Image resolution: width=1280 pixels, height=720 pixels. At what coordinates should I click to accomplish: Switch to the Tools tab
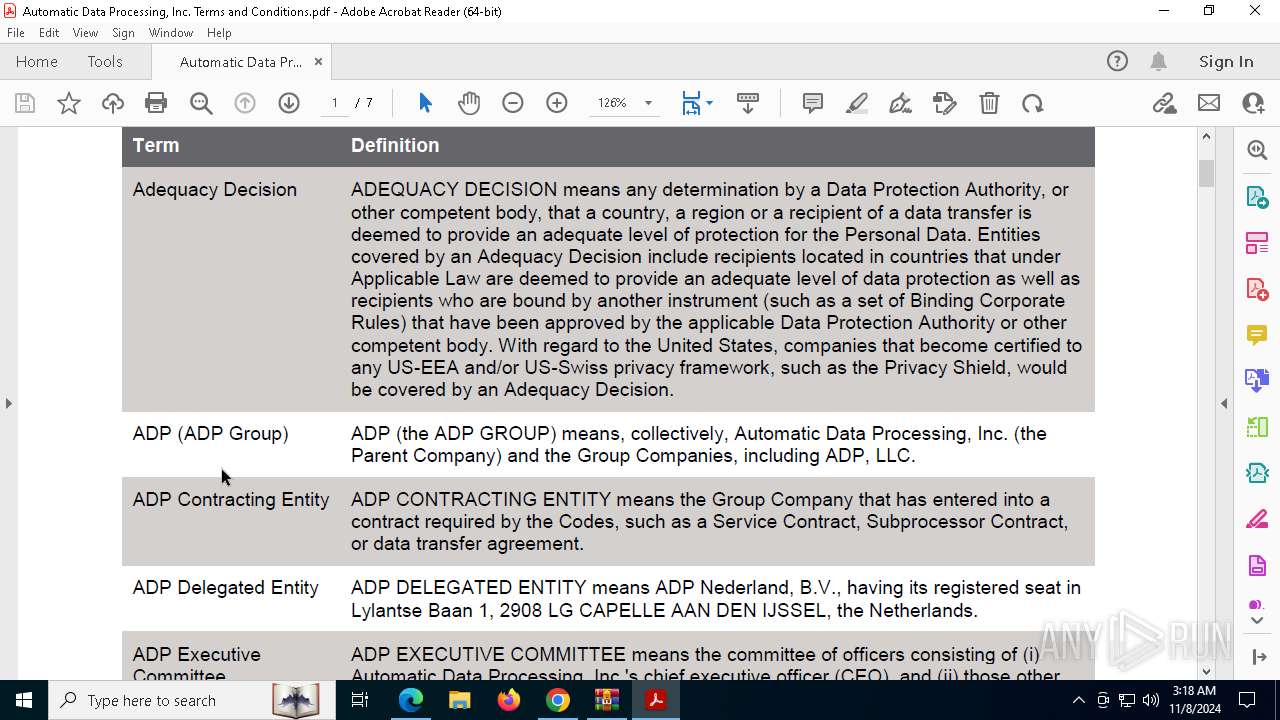pyautogui.click(x=105, y=62)
